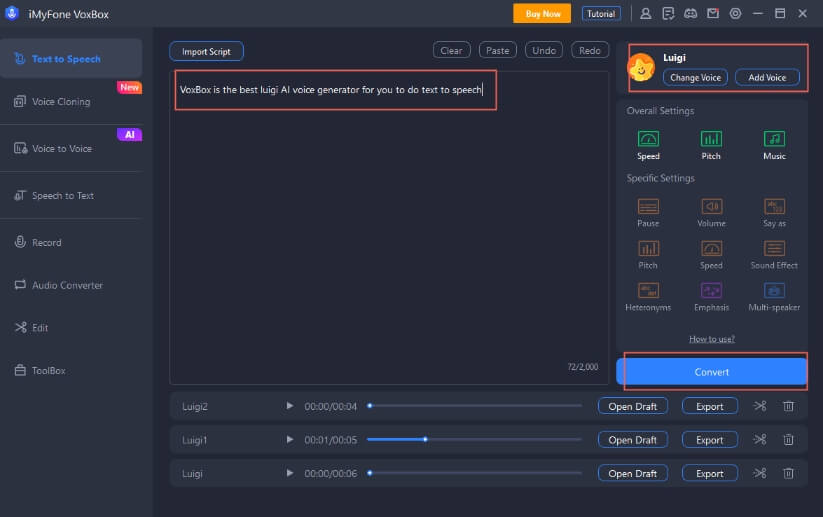The image size is (823, 517).
Task: Cut the Luigi1 audio clip
Action: coord(760,439)
